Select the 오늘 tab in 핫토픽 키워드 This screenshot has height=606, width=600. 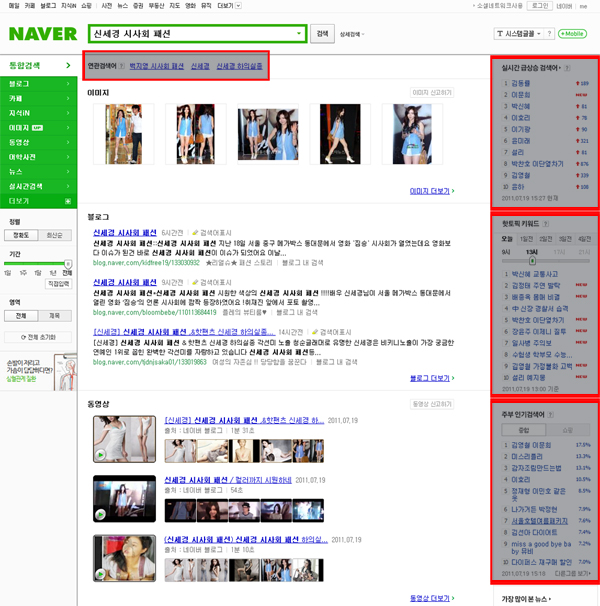point(507,239)
